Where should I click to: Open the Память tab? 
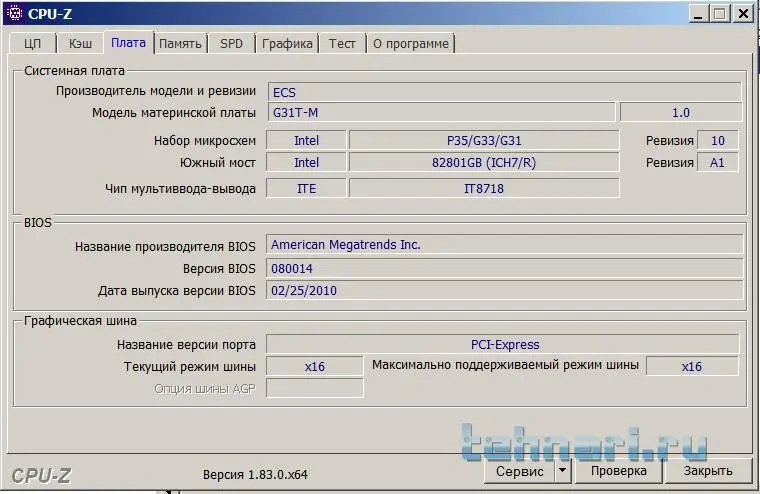pos(180,44)
